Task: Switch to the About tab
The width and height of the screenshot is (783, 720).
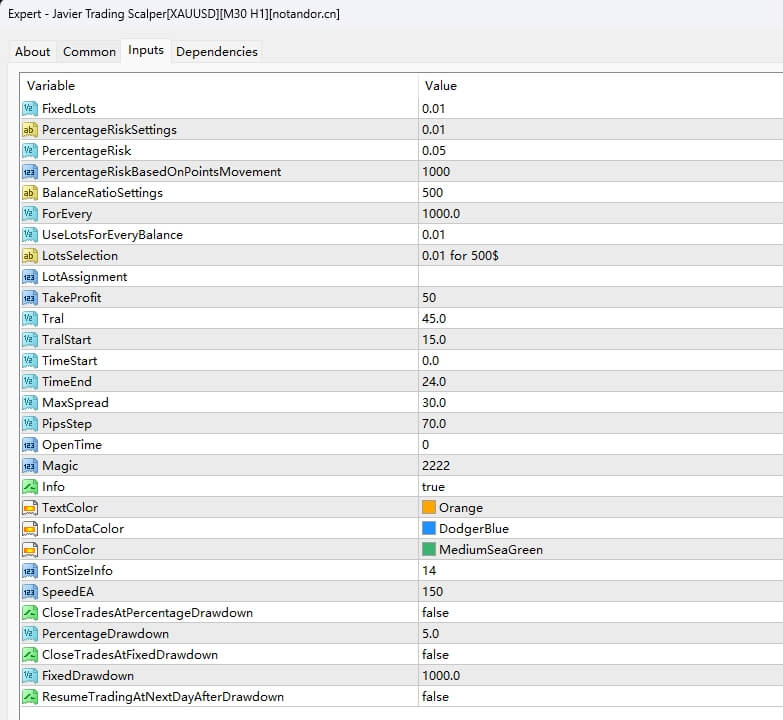Action: pos(32,51)
